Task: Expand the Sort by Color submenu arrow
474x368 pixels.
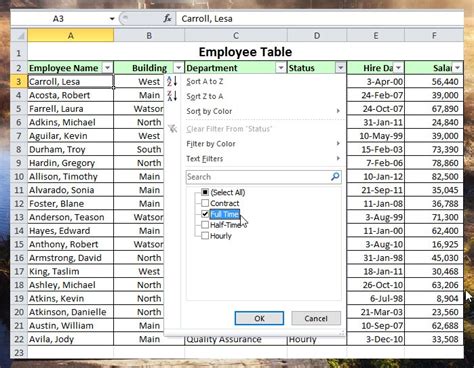Action: coord(338,111)
